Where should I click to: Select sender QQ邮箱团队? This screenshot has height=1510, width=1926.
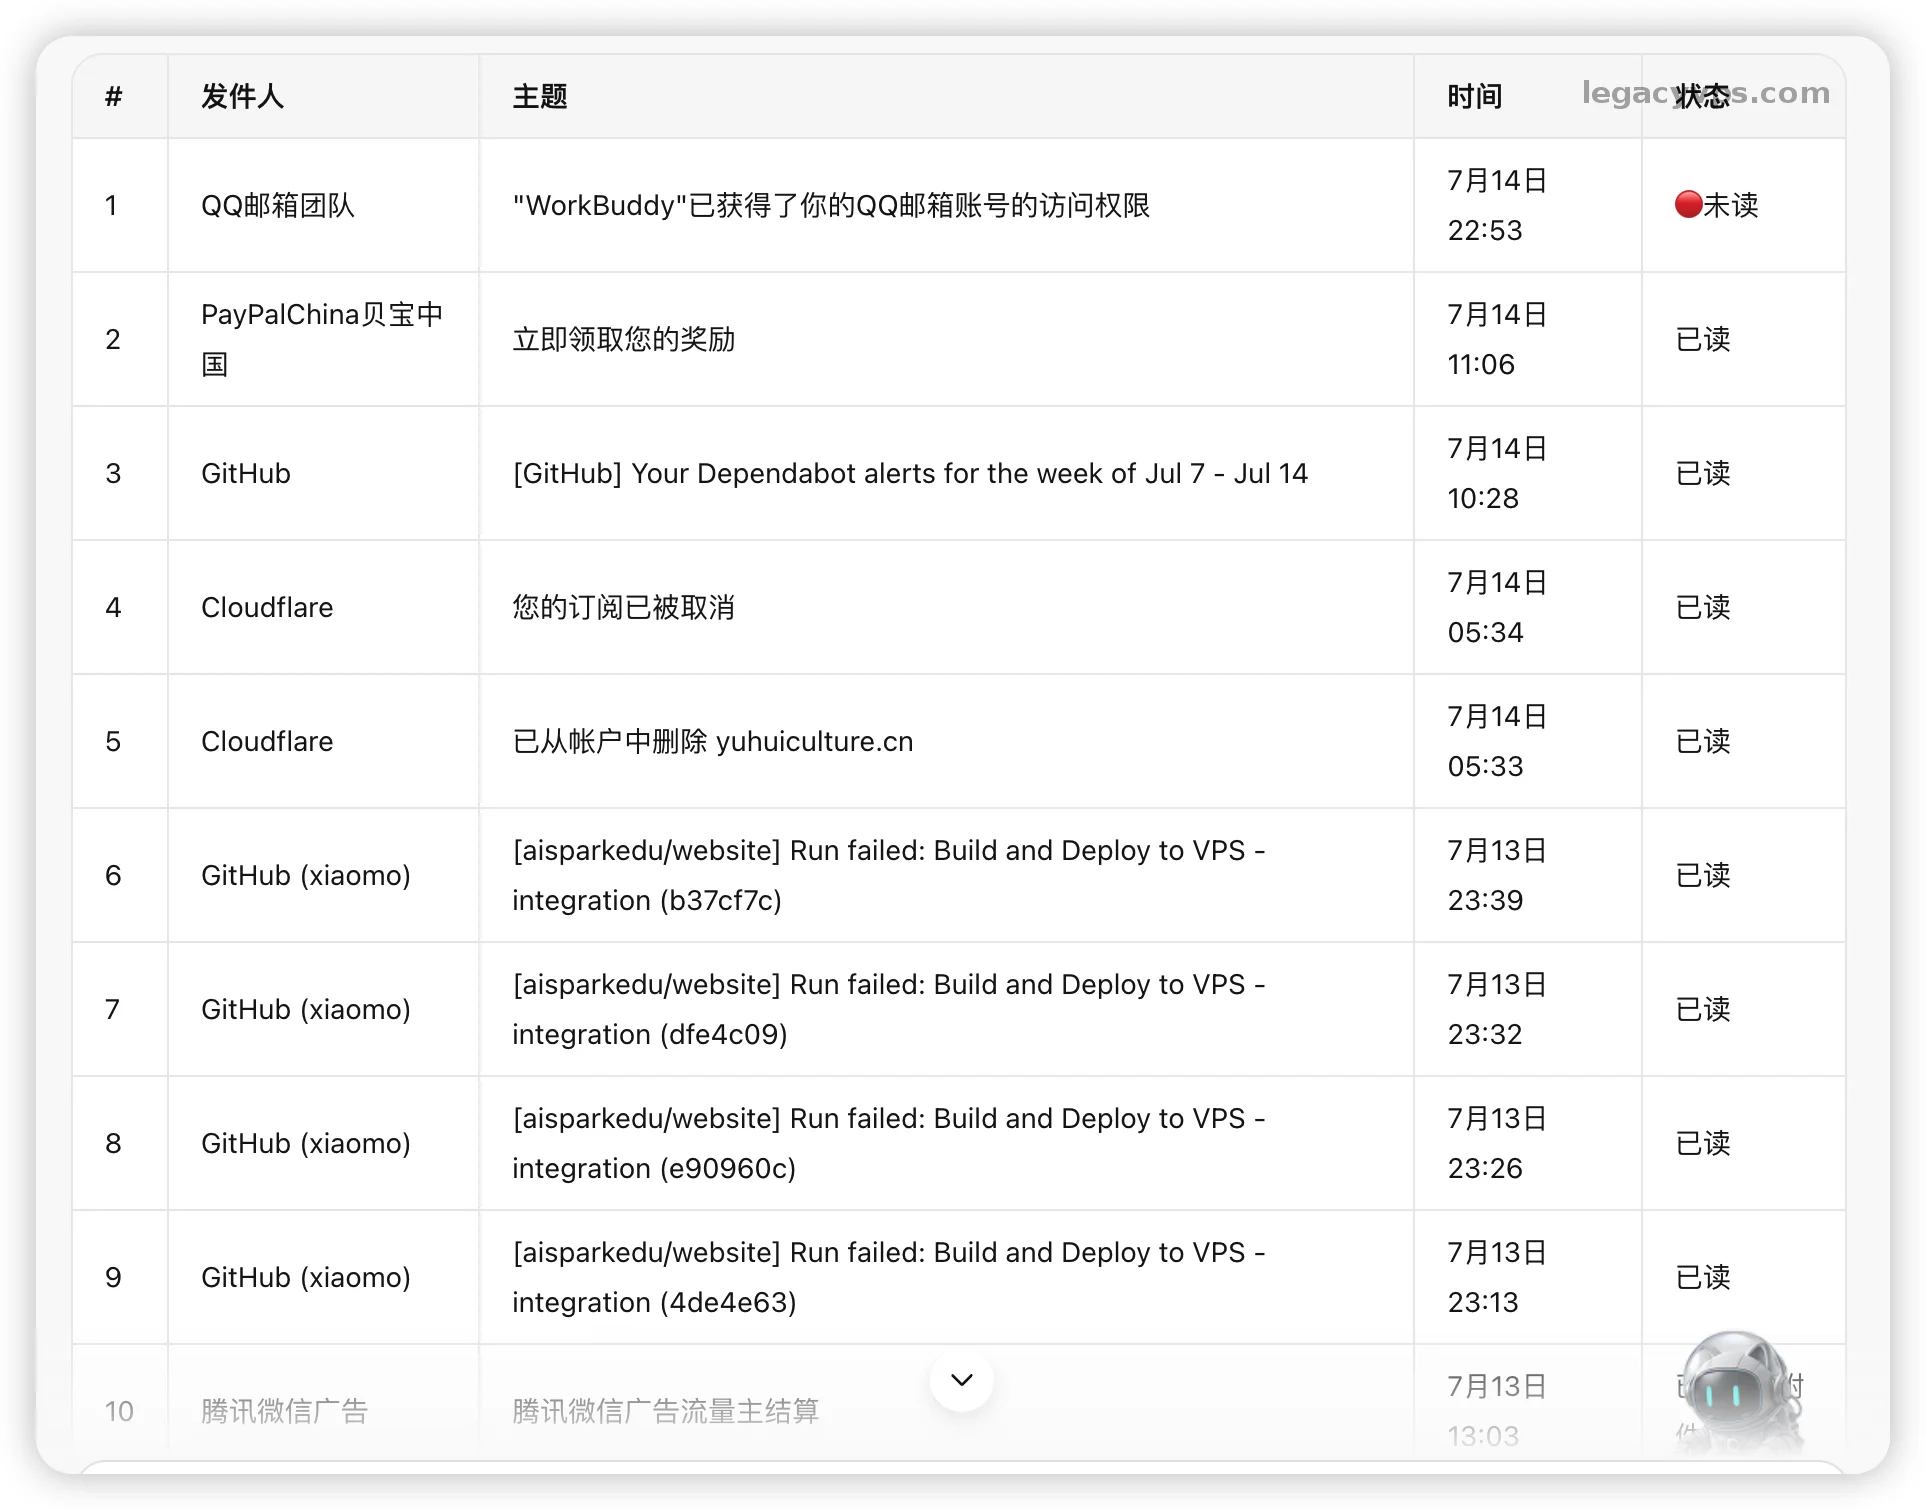[278, 205]
